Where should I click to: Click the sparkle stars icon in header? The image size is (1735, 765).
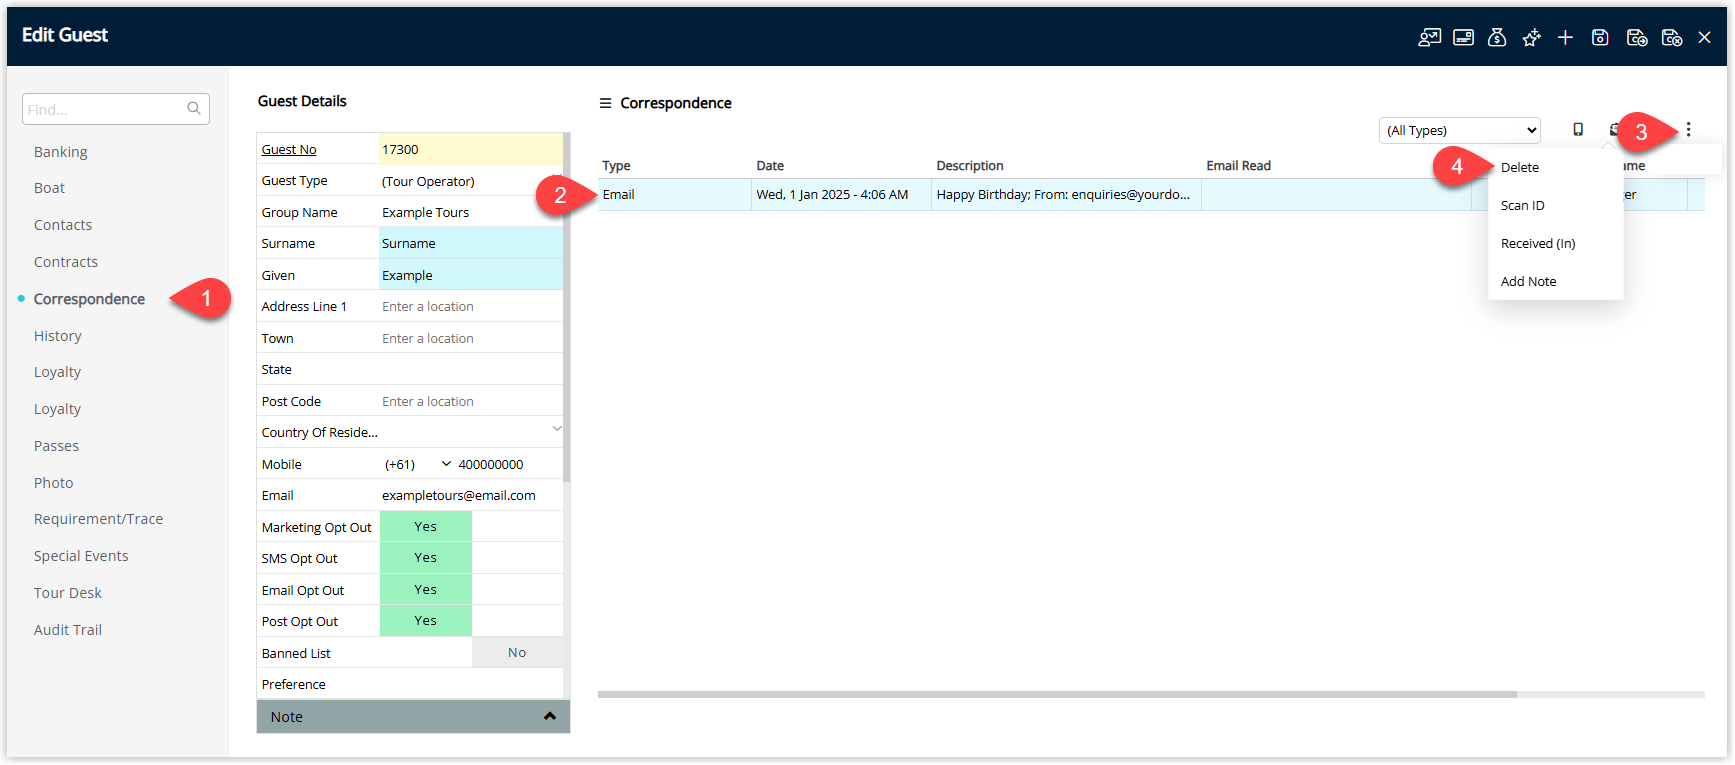[1531, 37]
